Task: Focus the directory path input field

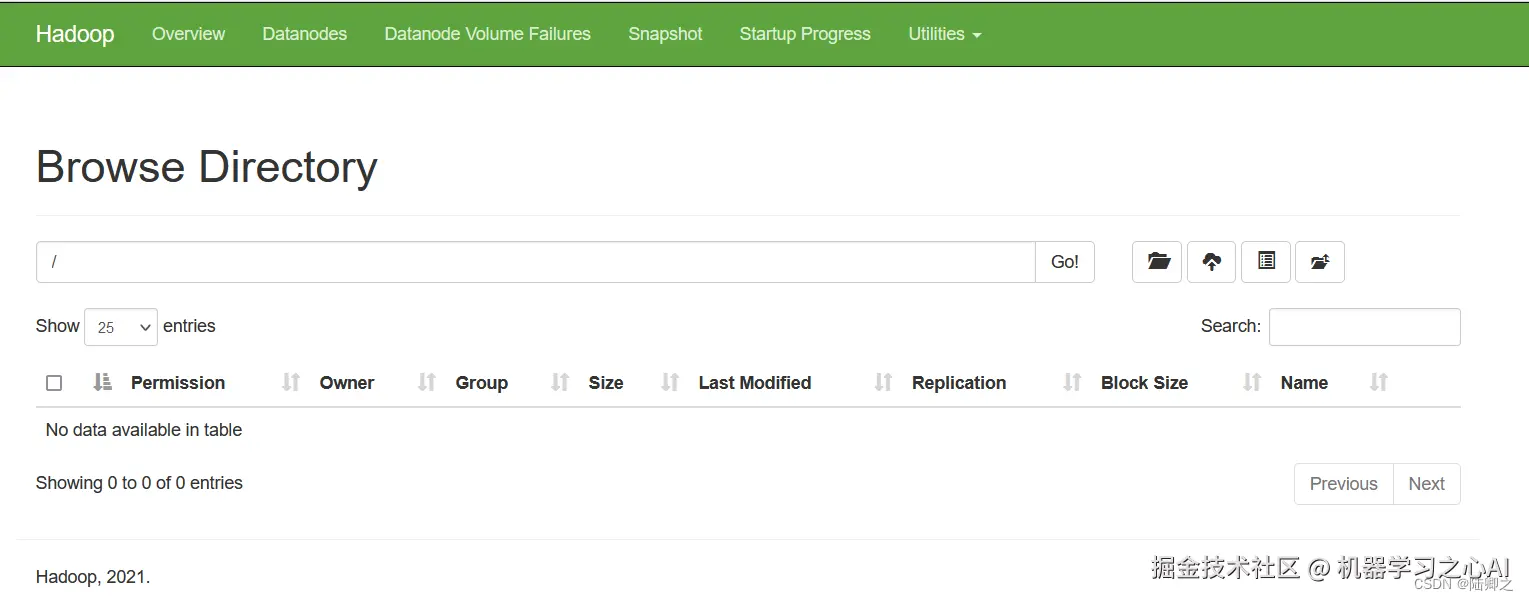Action: coord(535,262)
